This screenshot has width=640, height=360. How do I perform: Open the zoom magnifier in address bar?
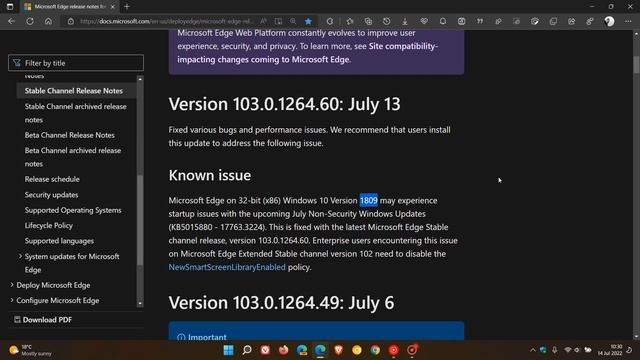click(293, 21)
